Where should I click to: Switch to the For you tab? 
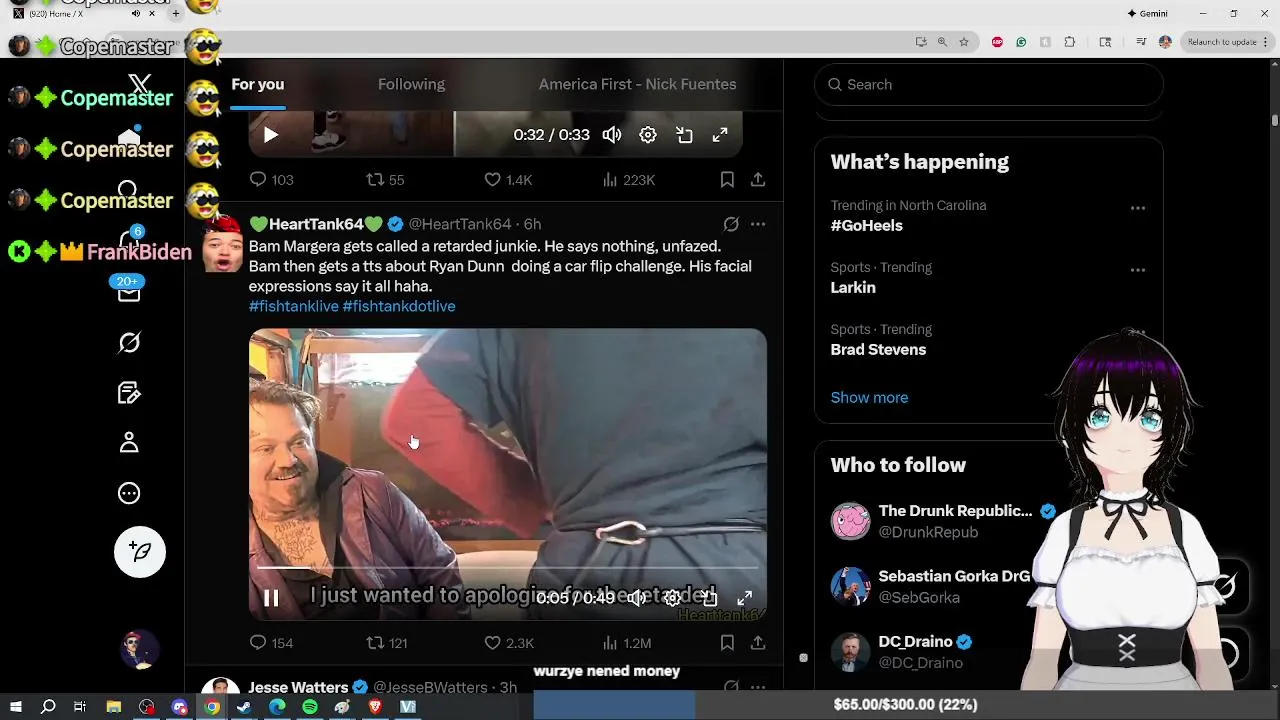pyautogui.click(x=258, y=85)
